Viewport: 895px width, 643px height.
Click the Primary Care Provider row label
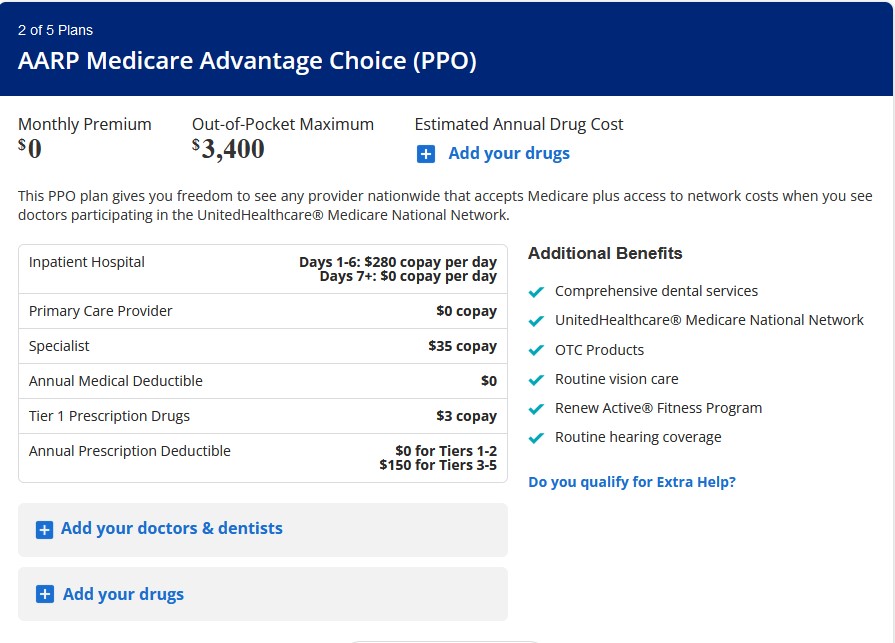pyautogui.click(x=100, y=311)
